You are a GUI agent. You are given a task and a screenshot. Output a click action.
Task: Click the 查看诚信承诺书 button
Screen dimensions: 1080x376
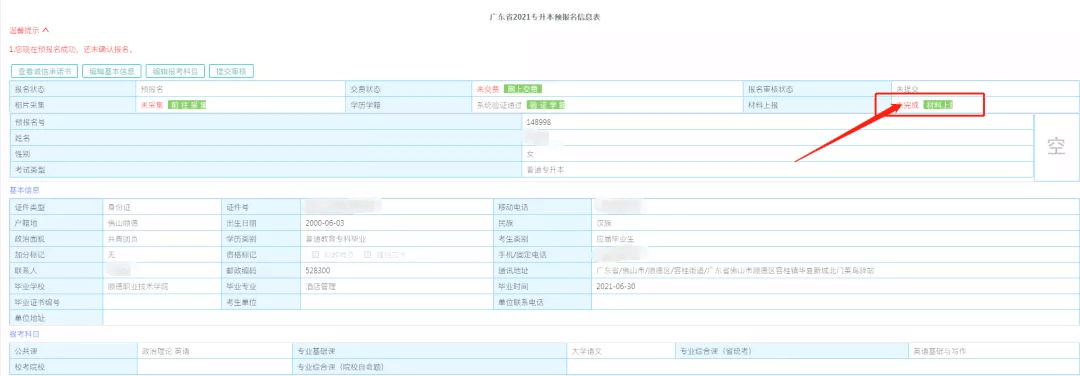coord(44,71)
